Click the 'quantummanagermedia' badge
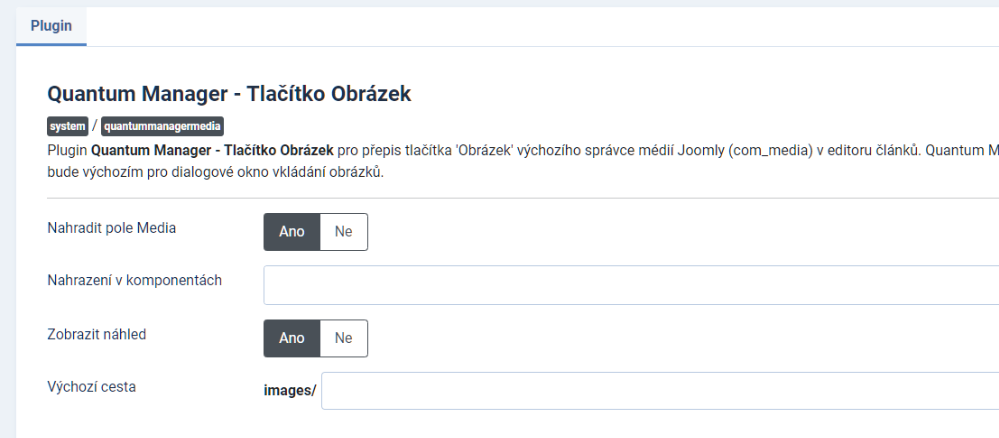Screen dimensions: 999x438 point(162,127)
